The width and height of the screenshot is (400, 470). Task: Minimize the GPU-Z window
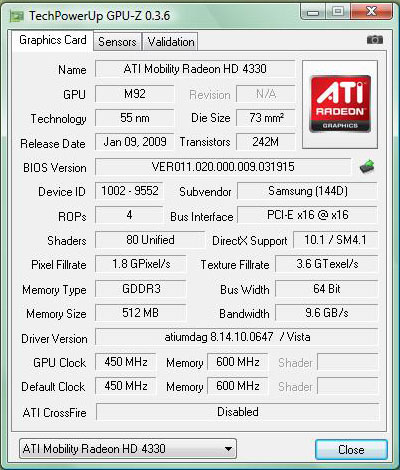tap(313, 12)
